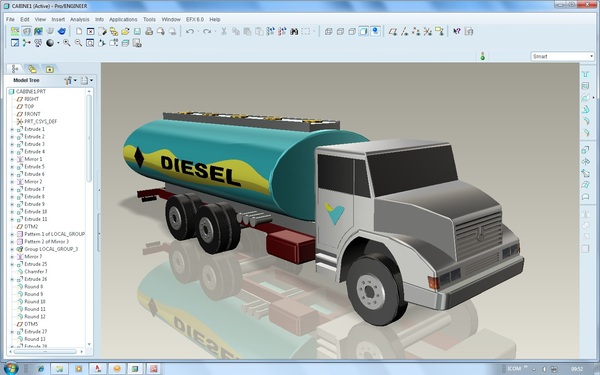The width and height of the screenshot is (600, 375).
Task: Click the green traffic light status icon
Action: (x=483, y=56)
